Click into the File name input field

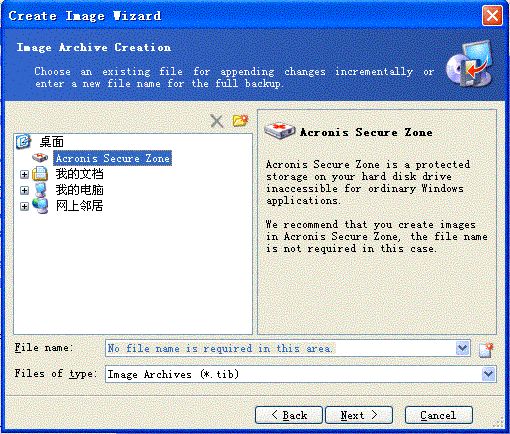(x=281, y=348)
